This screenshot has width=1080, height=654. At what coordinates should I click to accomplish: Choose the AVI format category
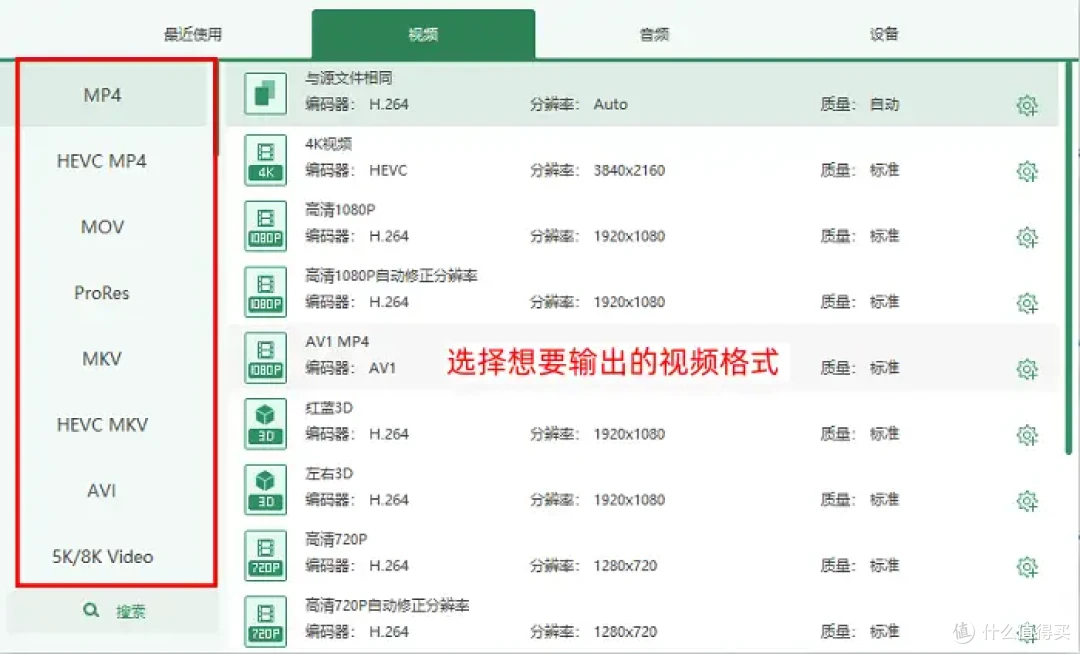102,490
